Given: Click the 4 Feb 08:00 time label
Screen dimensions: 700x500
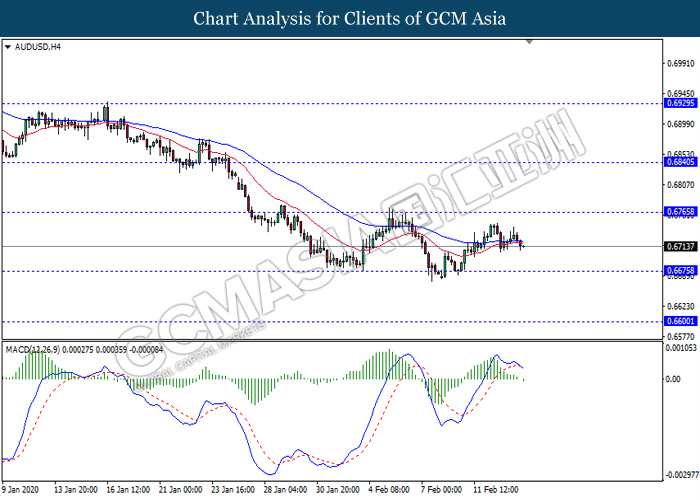Looking at the screenshot, I should click(x=389, y=490).
